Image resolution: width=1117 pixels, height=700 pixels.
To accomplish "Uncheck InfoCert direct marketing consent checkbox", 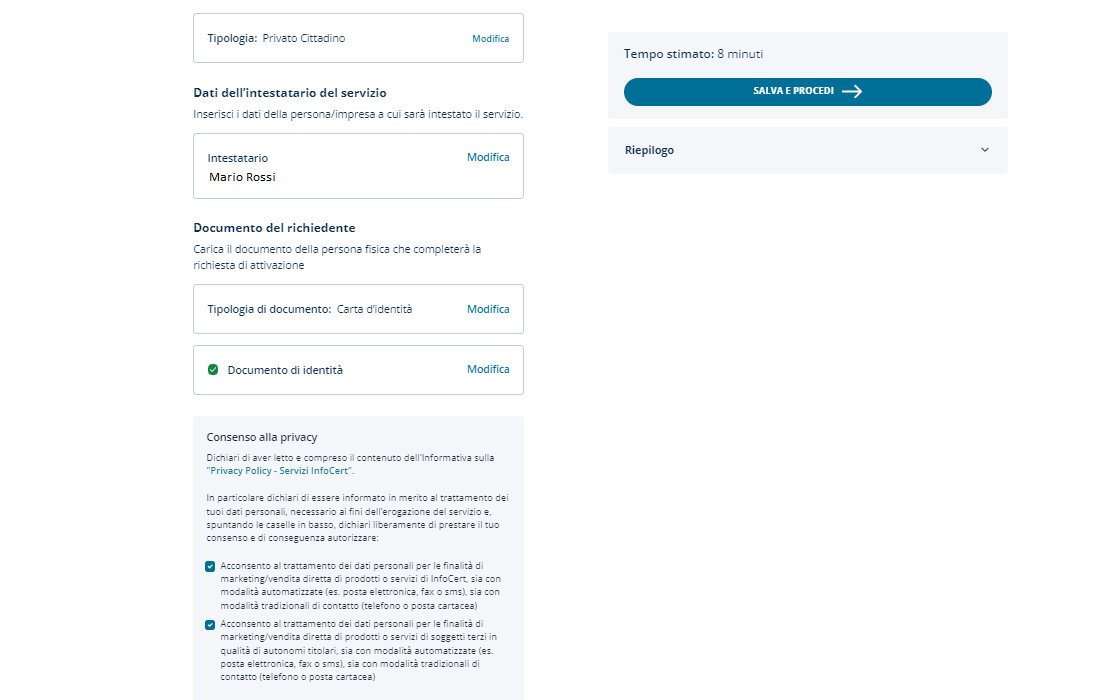I will tap(210, 566).
